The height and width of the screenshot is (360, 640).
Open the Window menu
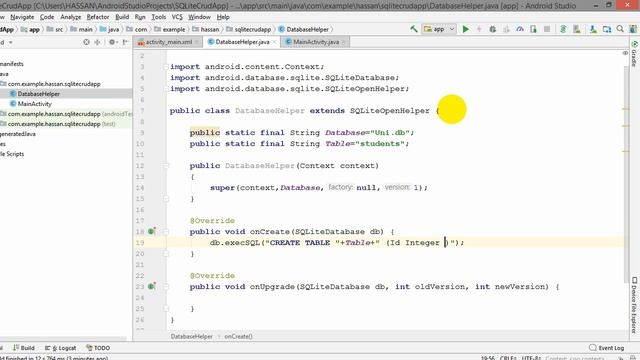tap(199, 17)
